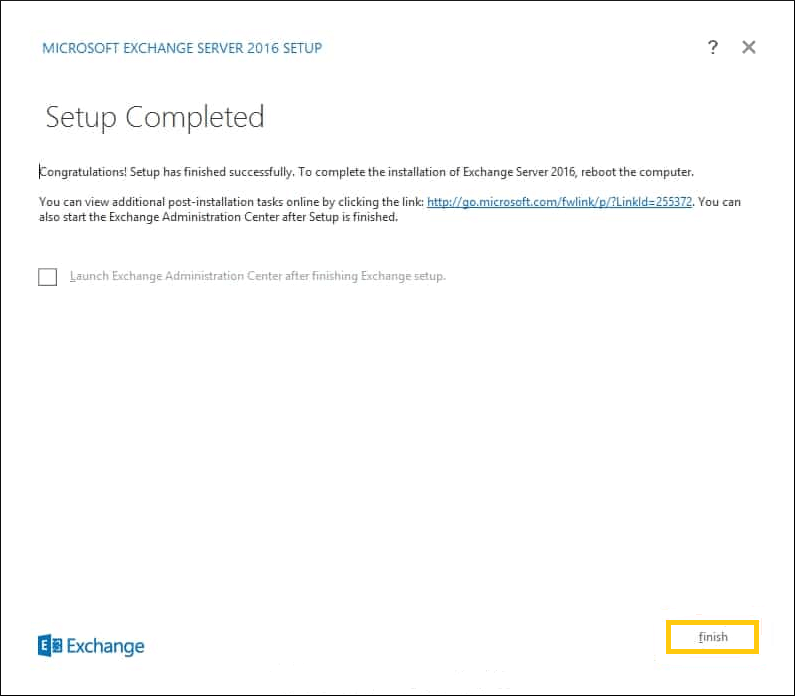This screenshot has width=795, height=696.
Task: Click the text 'You can view additional post-installation tasks'
Action: pyautogui.click(x=161, y=202)
